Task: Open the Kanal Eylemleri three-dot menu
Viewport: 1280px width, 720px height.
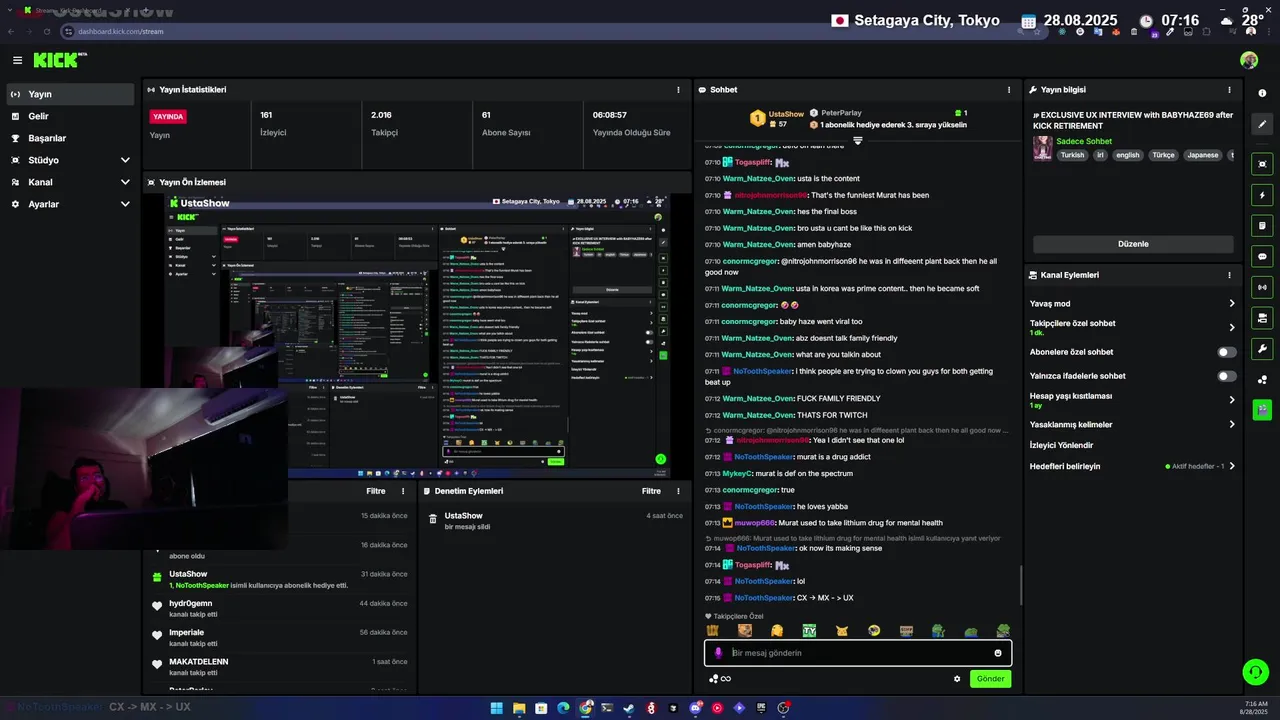Action: point(1230,275)
